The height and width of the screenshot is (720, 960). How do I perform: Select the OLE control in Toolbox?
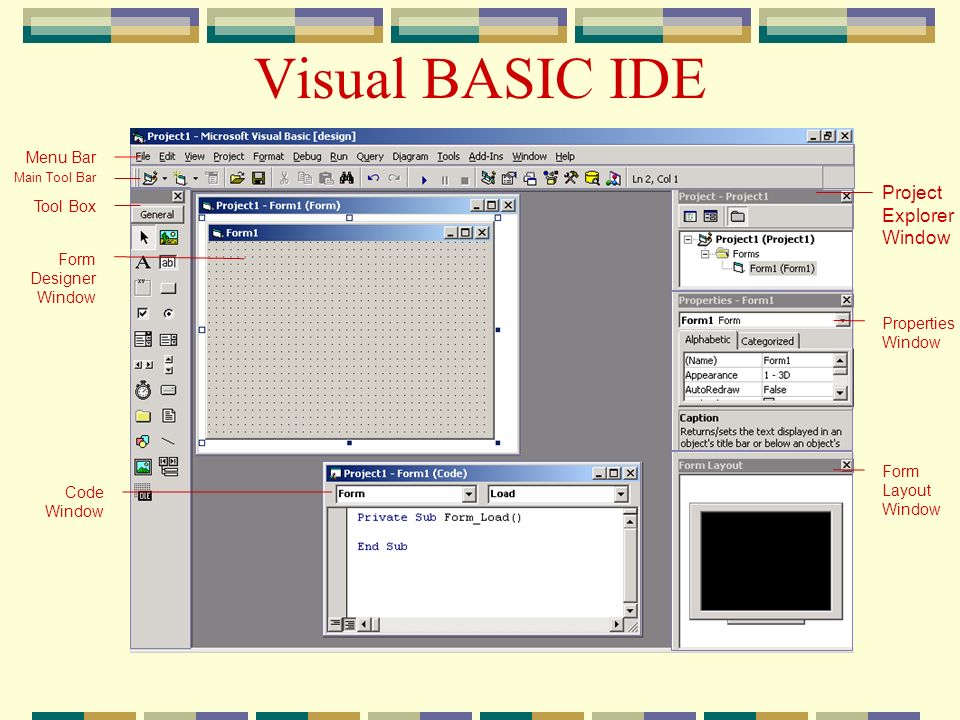(144, 492)
